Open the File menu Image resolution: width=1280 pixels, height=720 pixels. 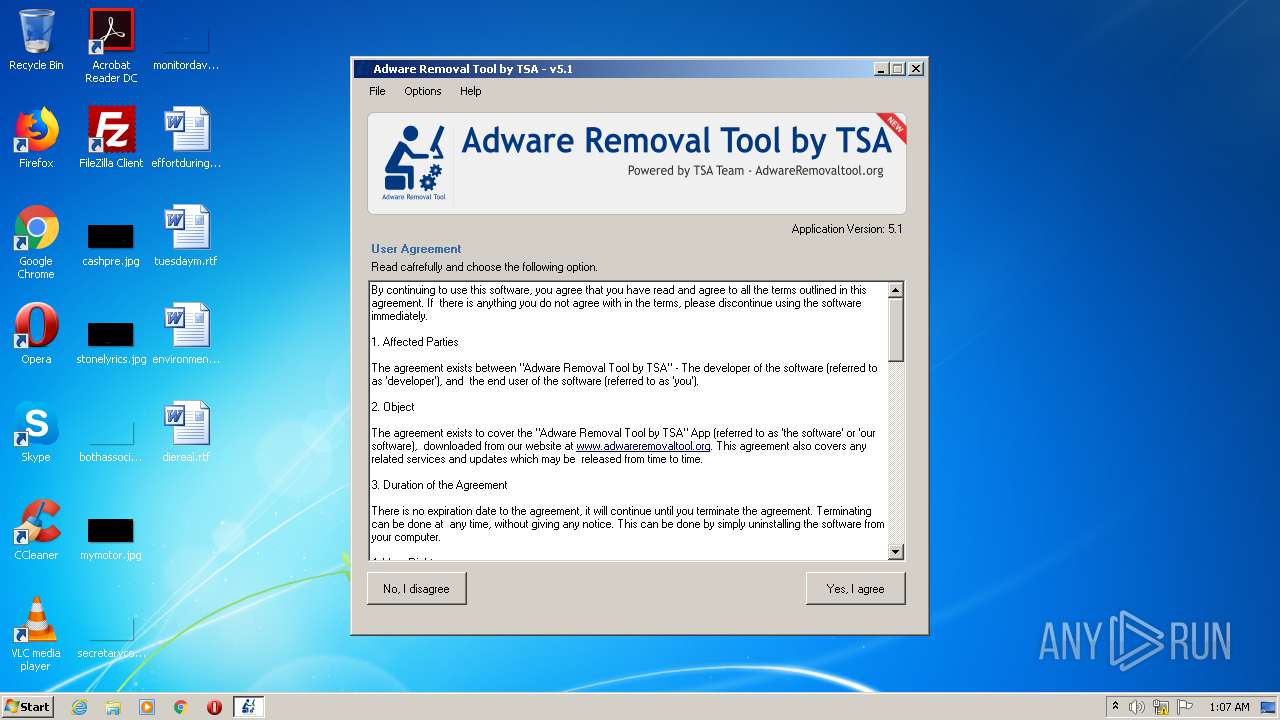377,91
